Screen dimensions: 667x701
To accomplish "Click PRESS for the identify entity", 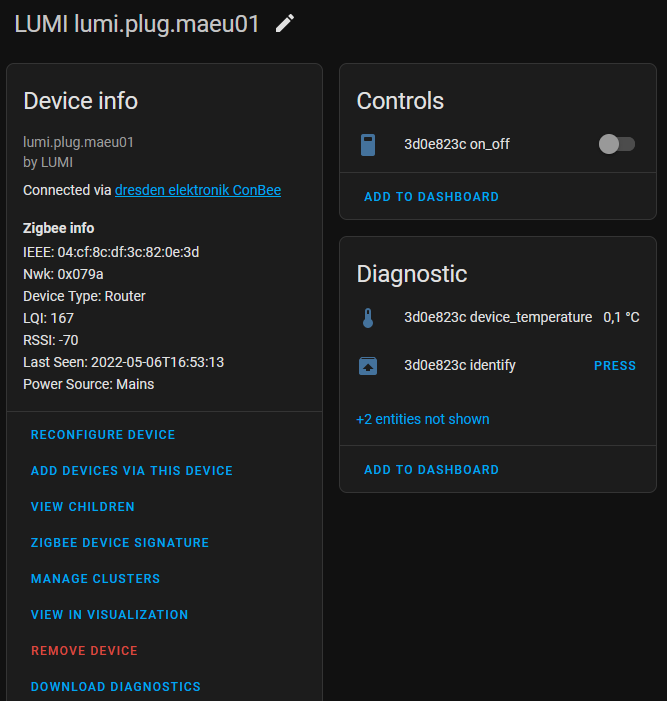I will (x=615, y=366).
